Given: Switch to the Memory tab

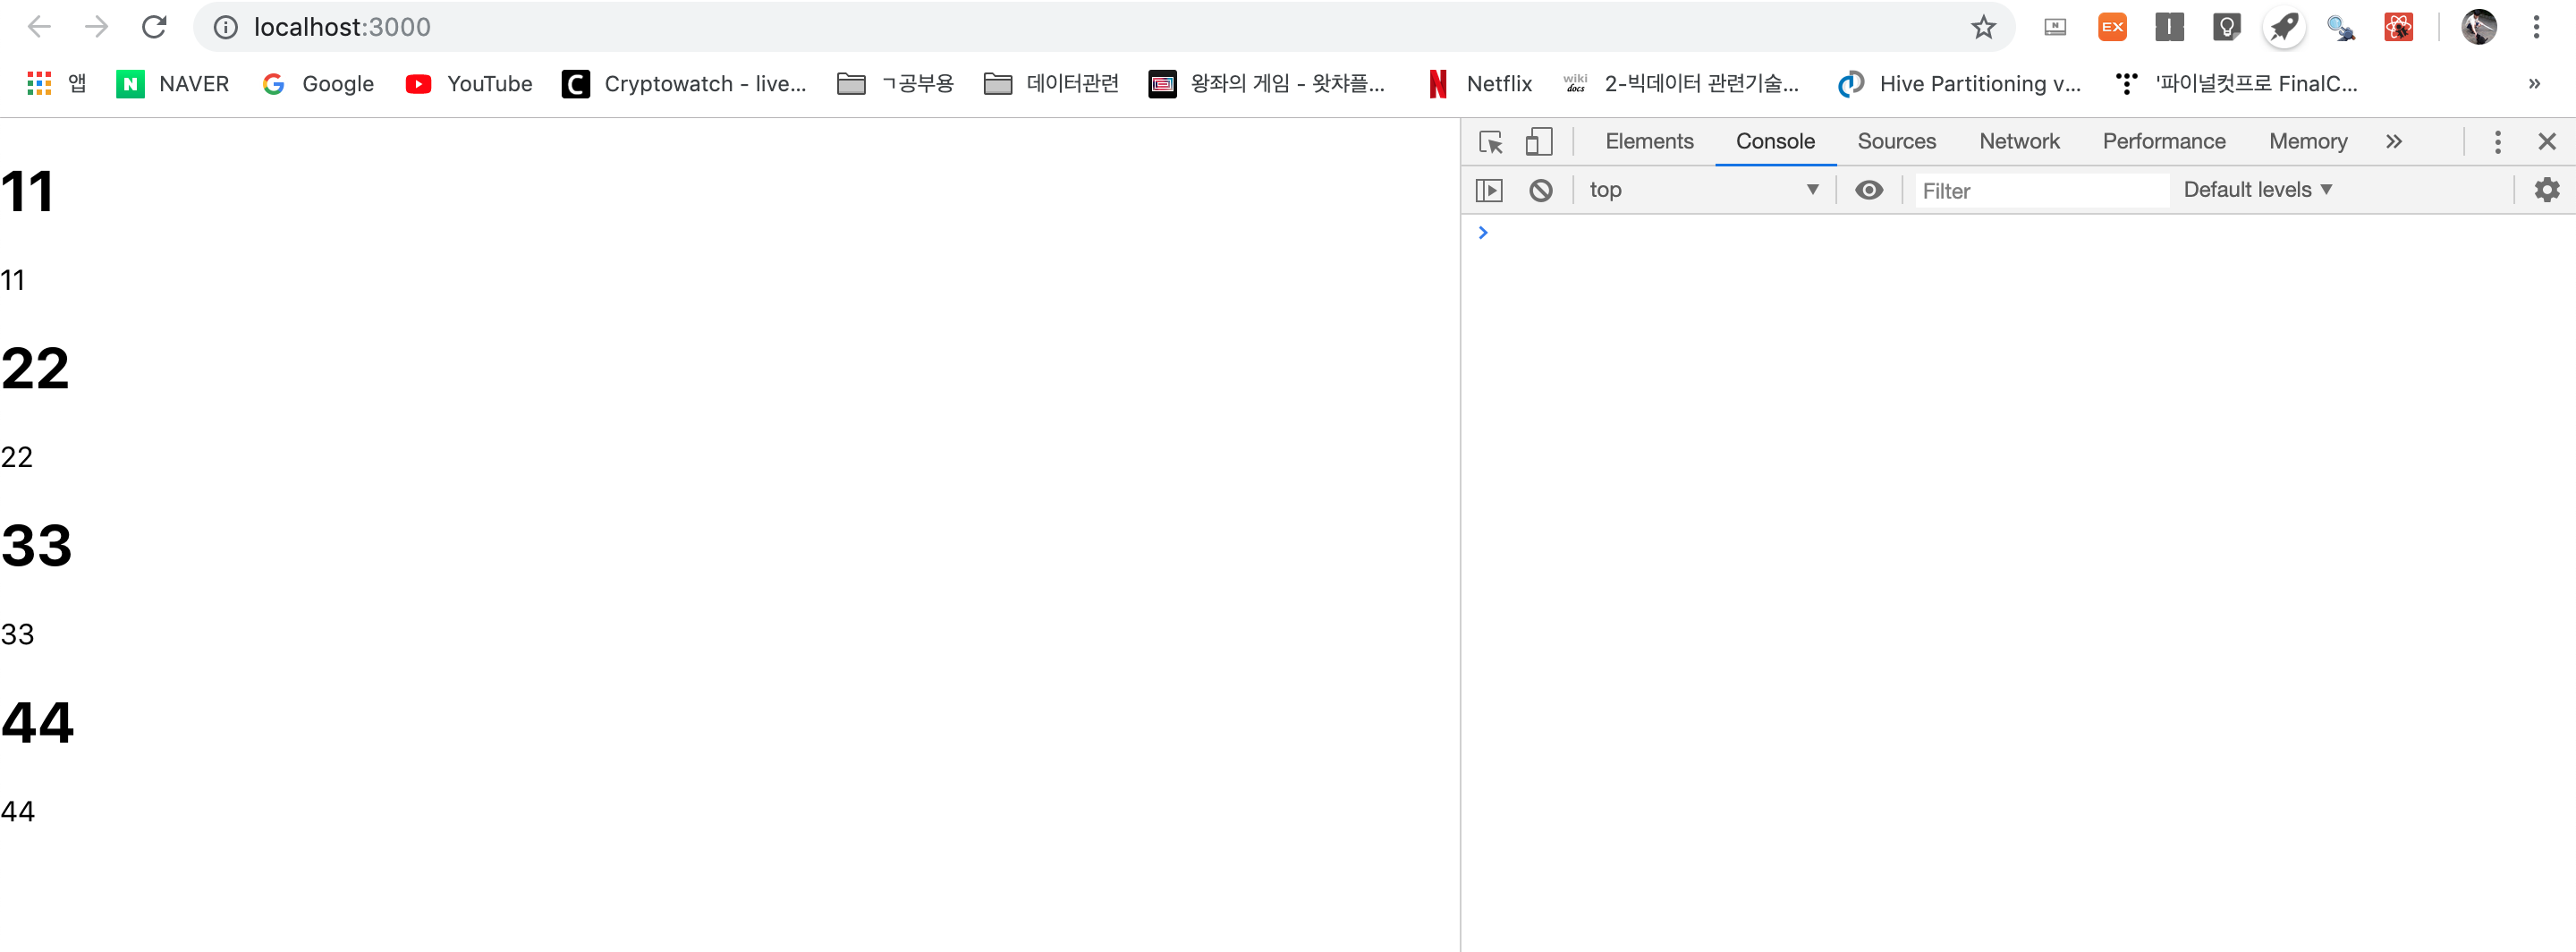Looking at the screenshot, I should tap(2307, 142).
